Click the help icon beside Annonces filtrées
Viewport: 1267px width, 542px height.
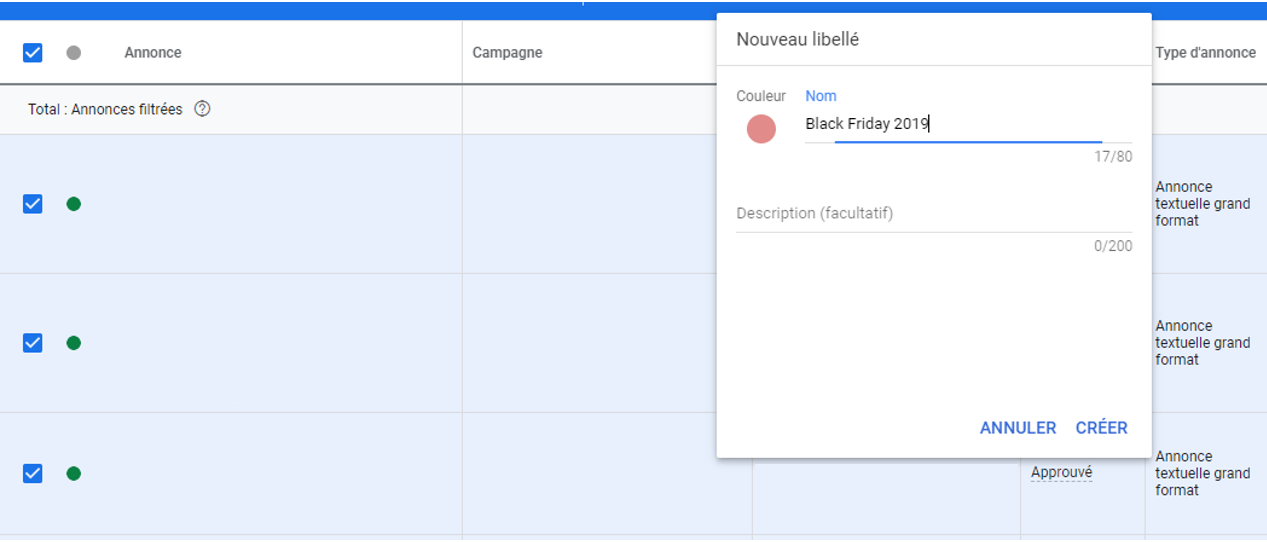click(x=202, y=109)
